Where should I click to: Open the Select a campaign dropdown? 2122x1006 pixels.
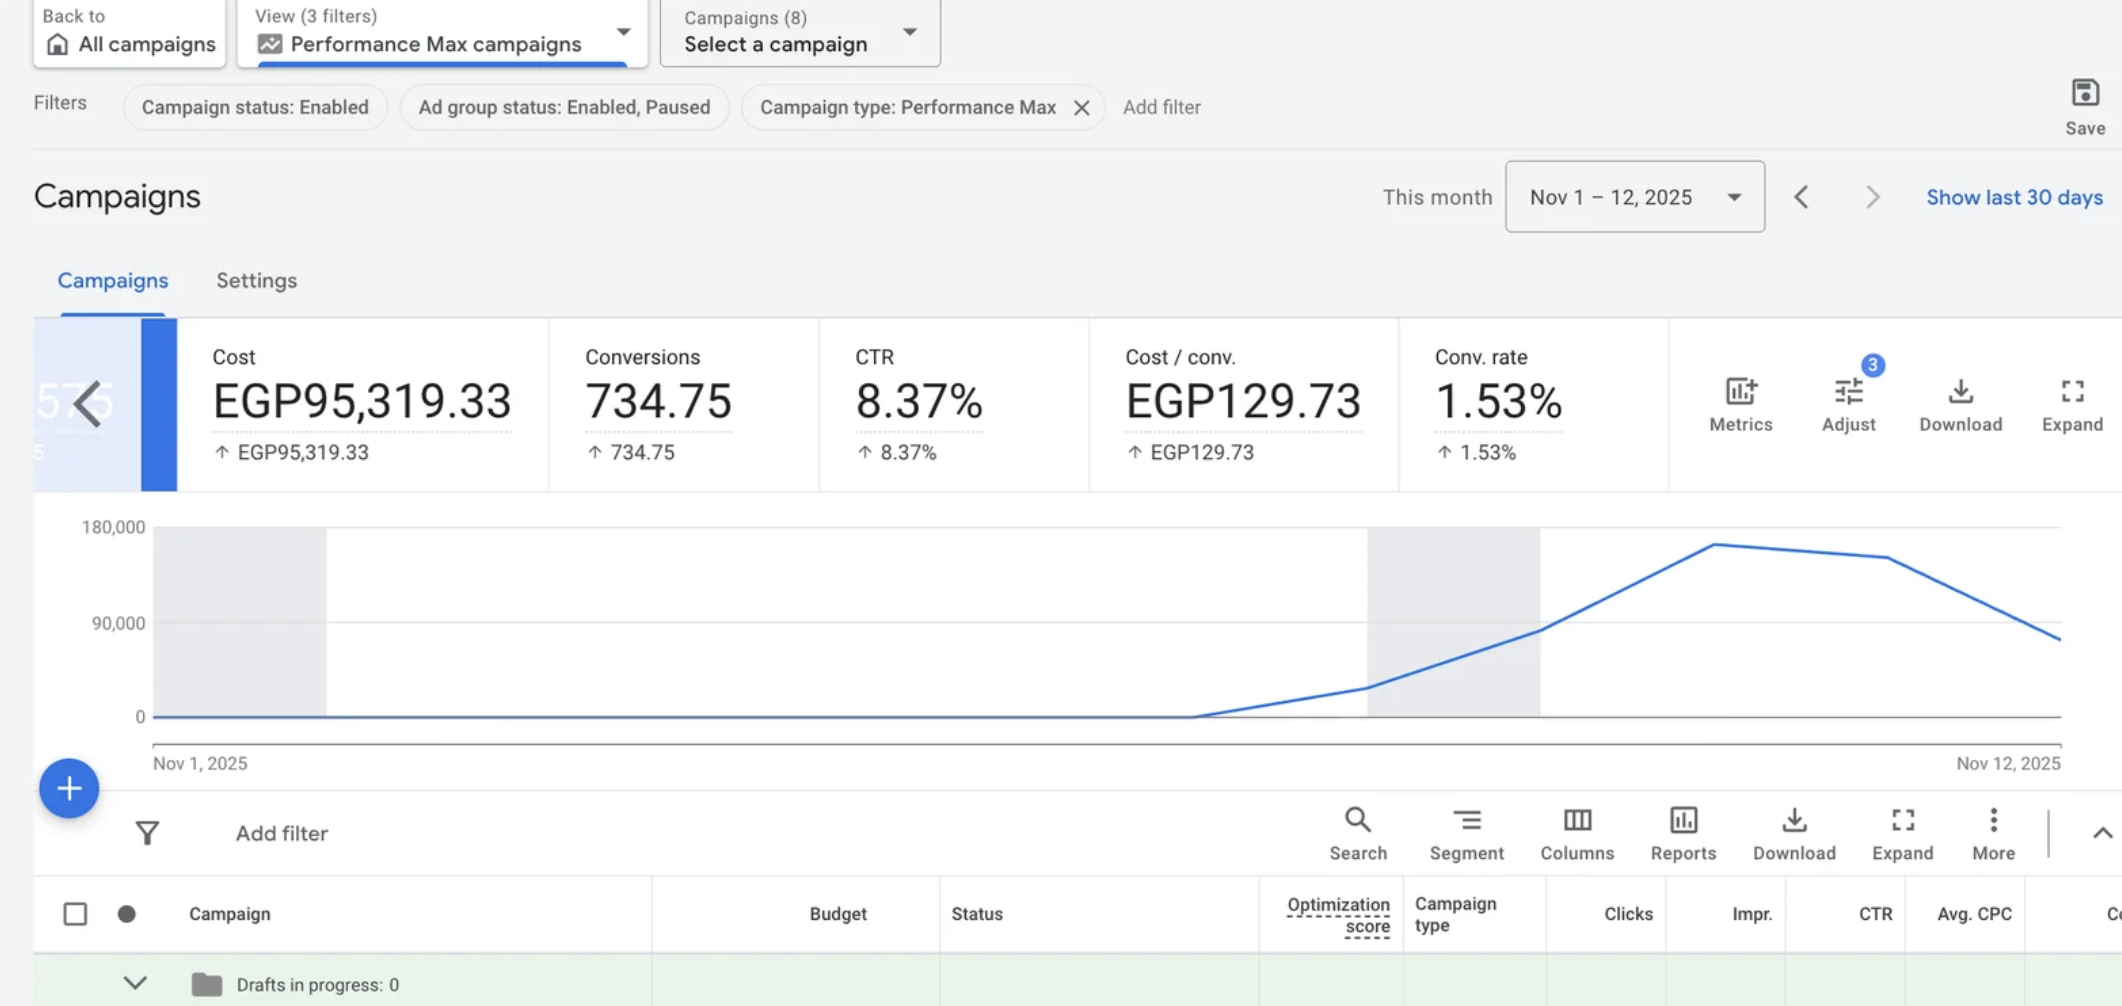(800, 33)
